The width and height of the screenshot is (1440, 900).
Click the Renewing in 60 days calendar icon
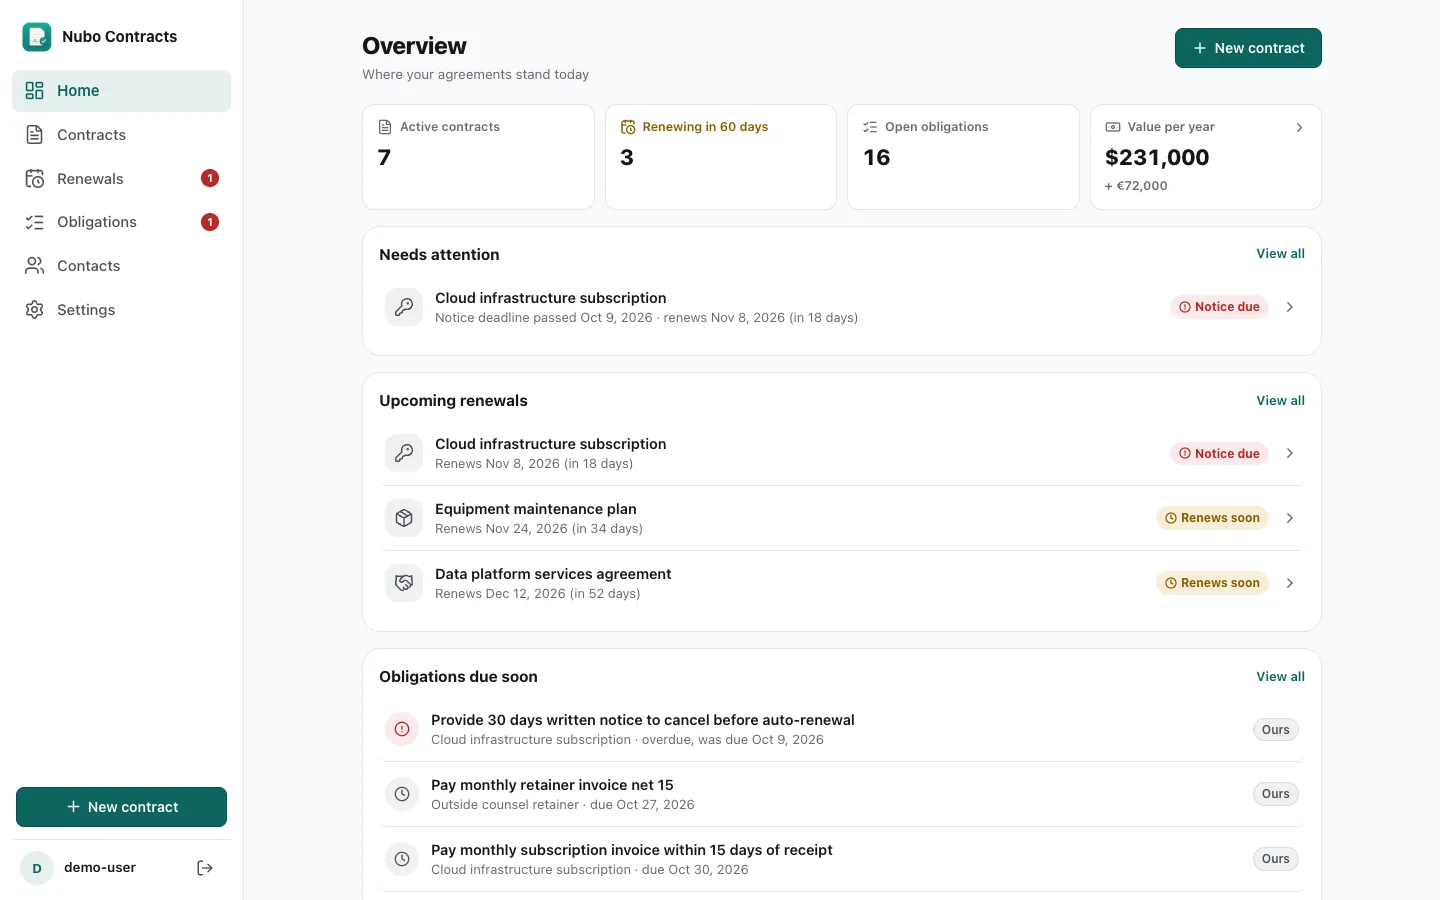pos(628,127)
